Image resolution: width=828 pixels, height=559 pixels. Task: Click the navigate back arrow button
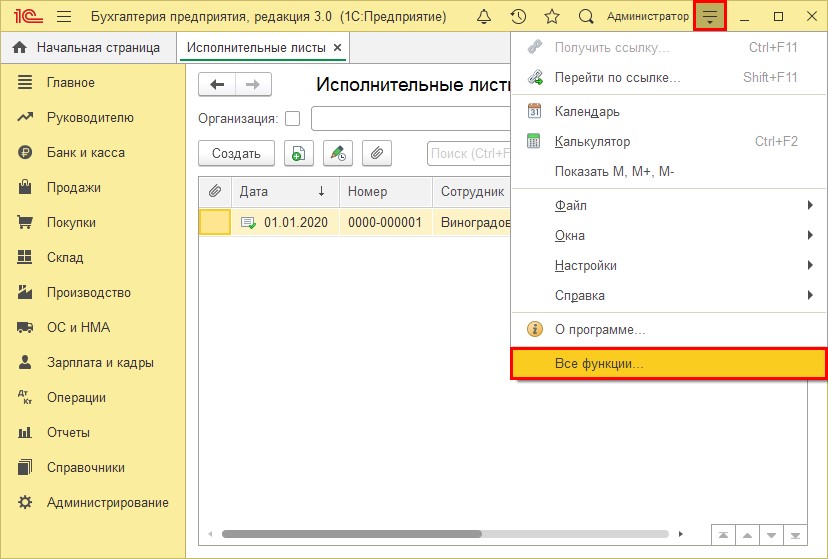[x=217, y=85]
